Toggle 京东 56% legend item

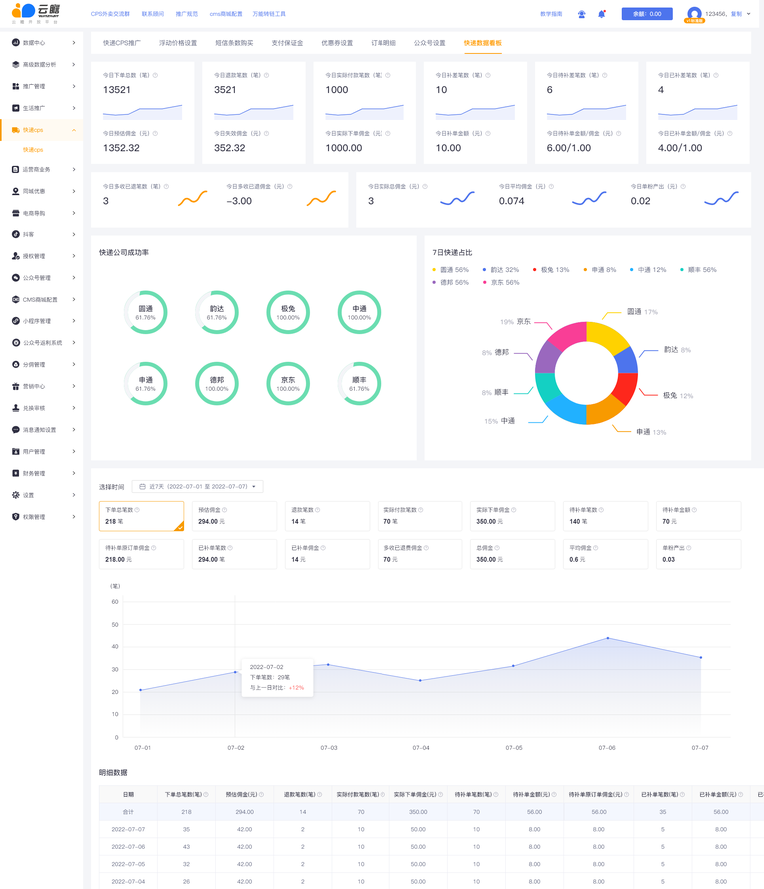[500, 282]
